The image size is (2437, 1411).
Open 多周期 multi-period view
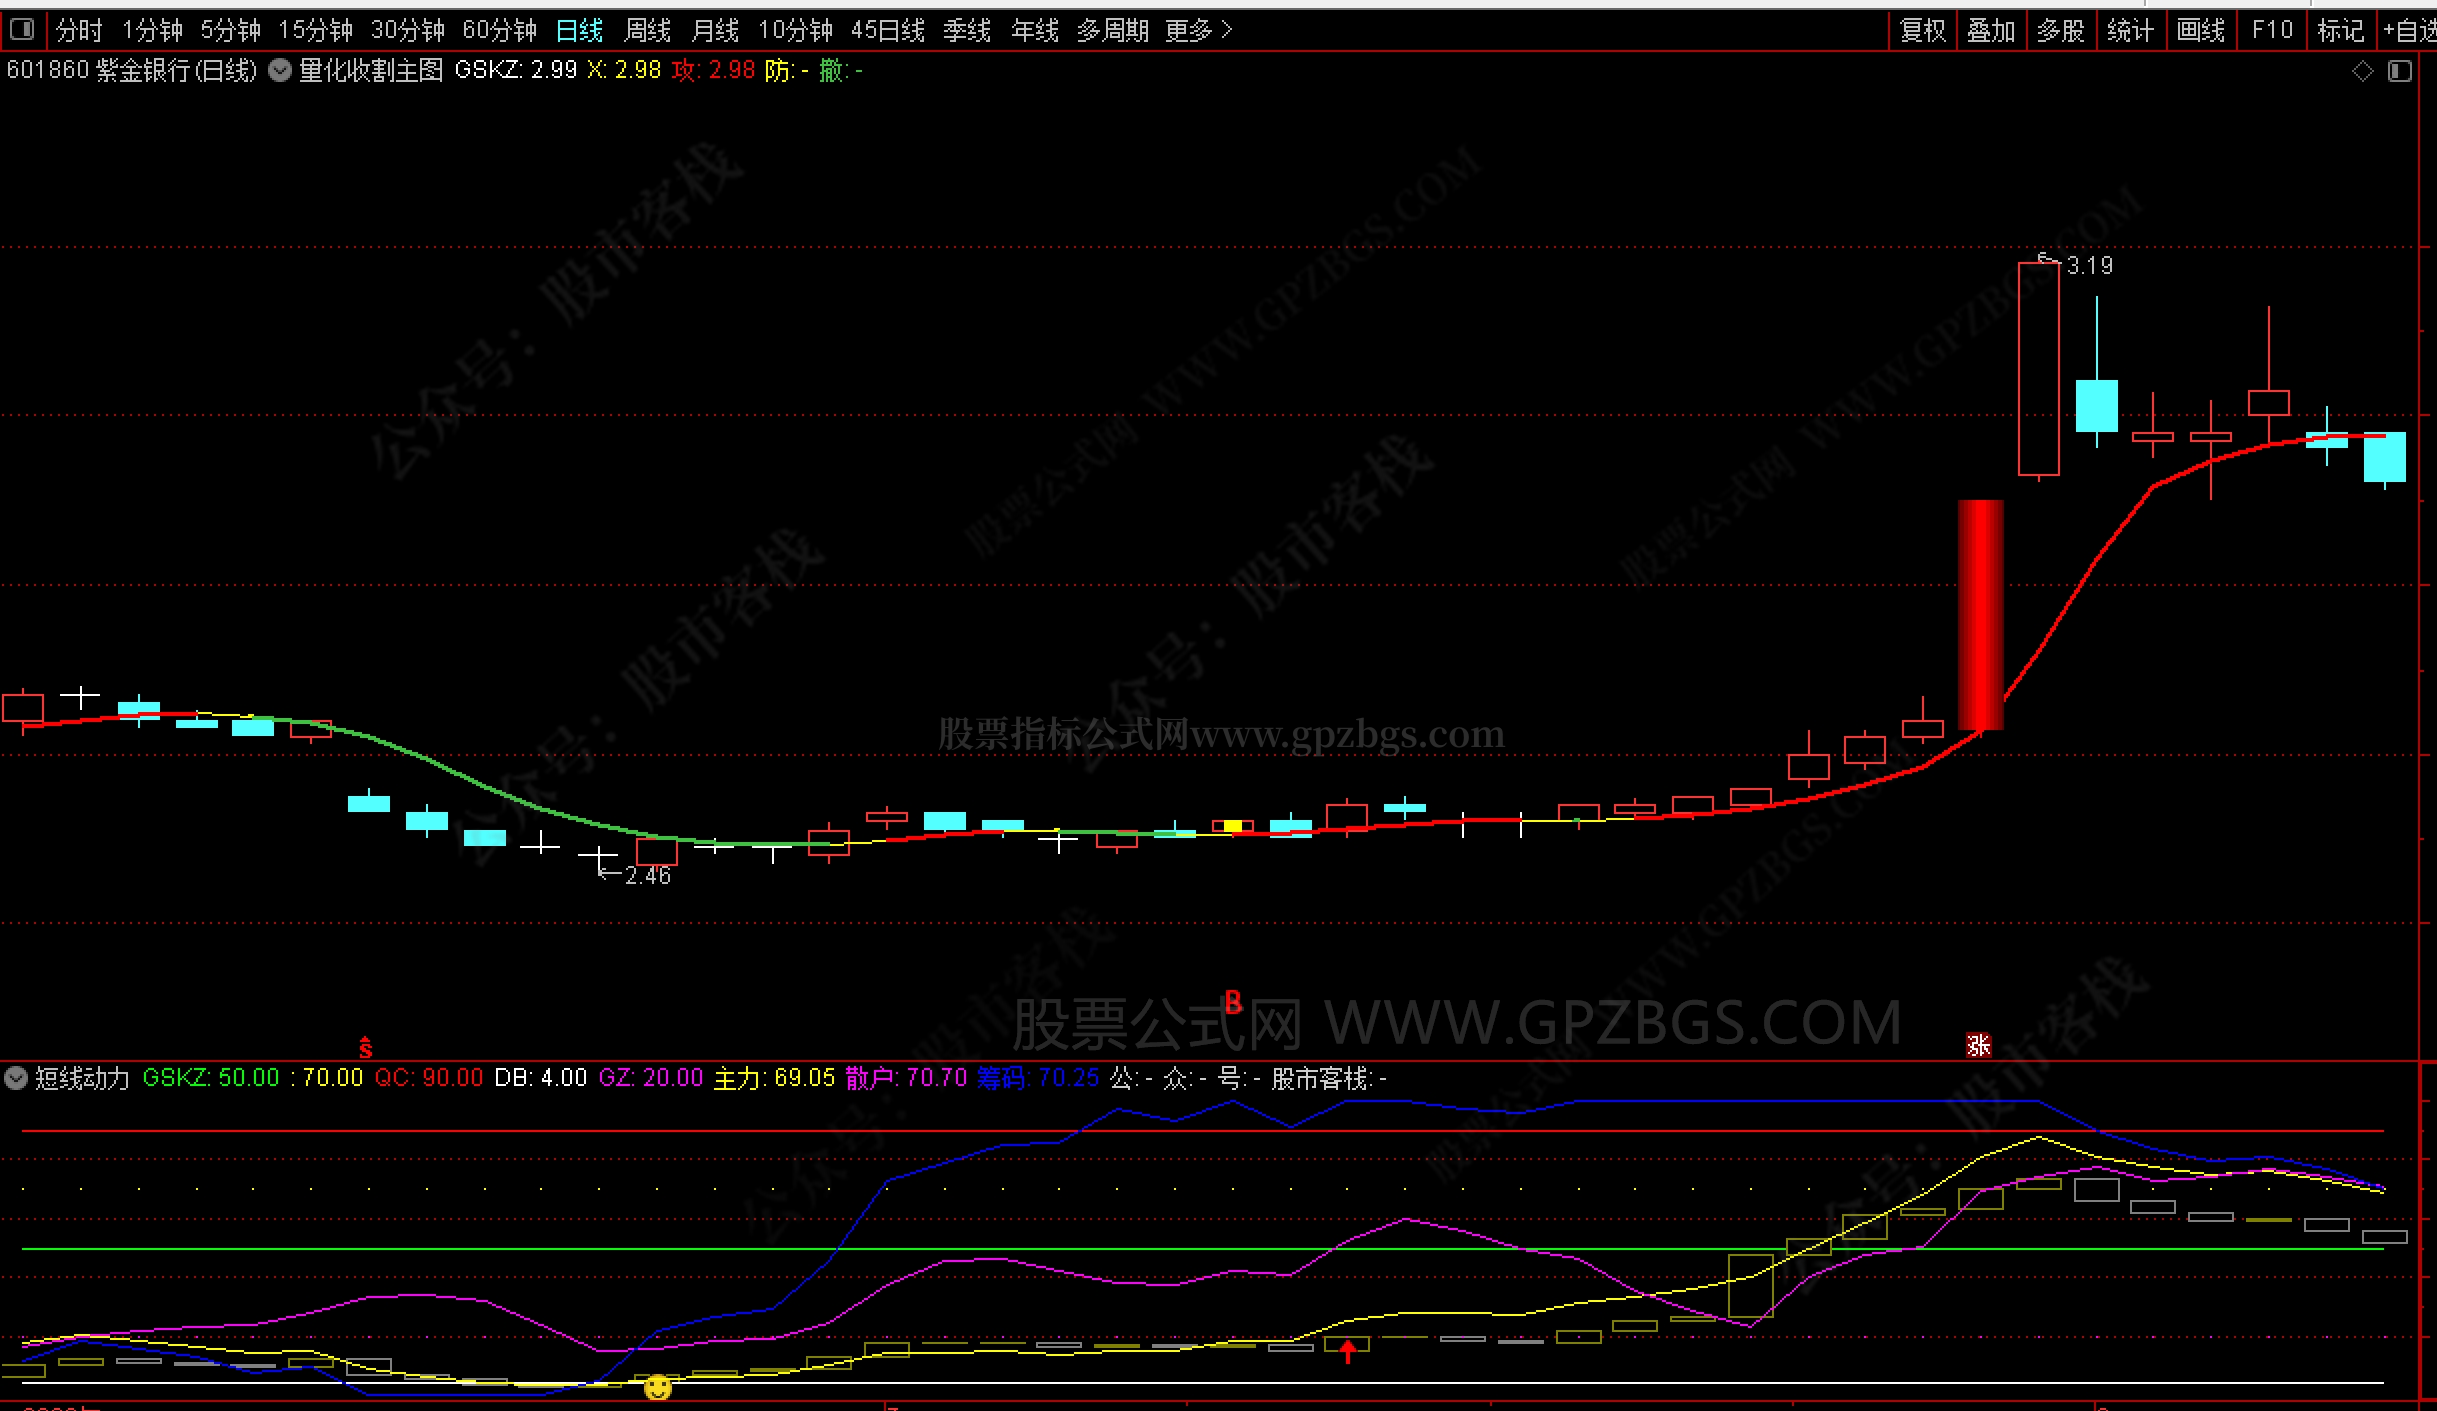coord(1112,31)
